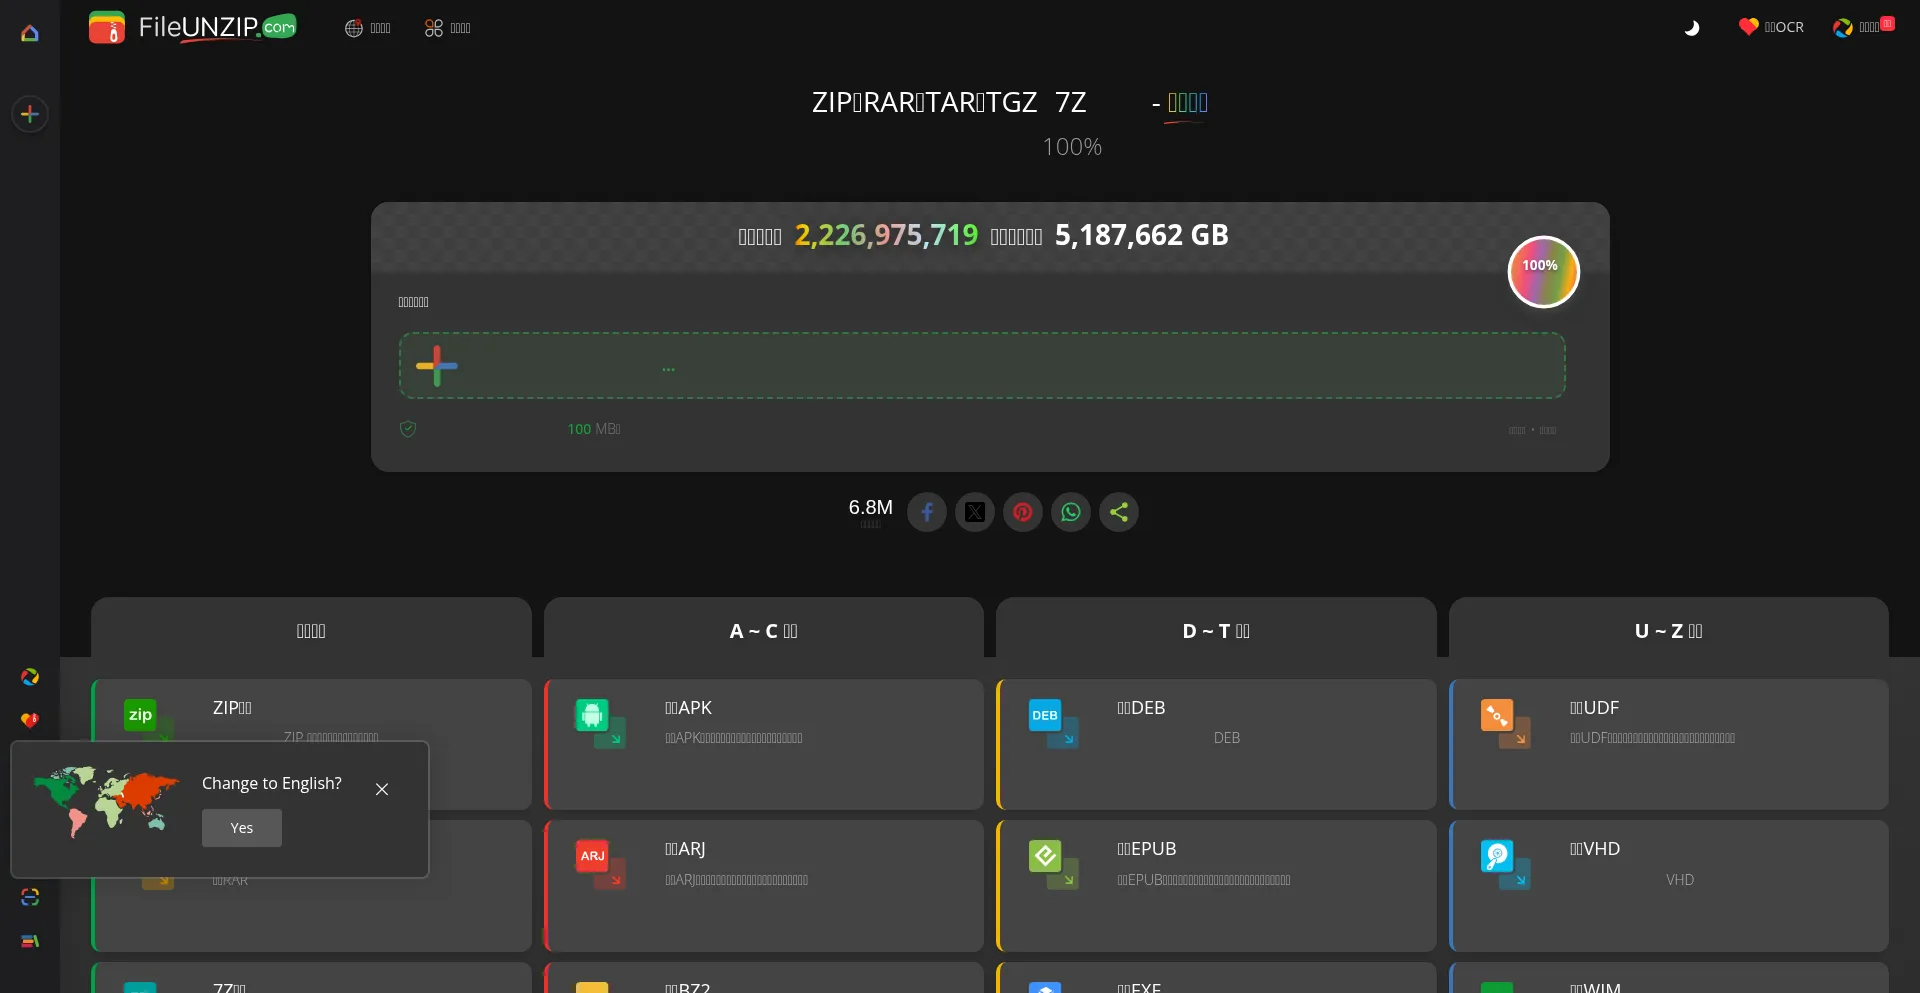This screenshot has height=993, width=1920.
Task: Click the green generic share icon
Action: pyautogui.click(x=1119, y=512)
